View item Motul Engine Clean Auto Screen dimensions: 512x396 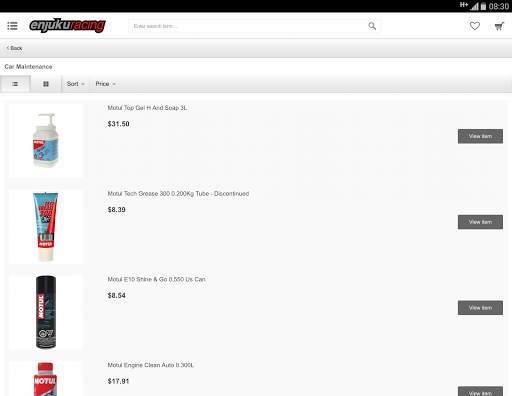coord(480,391)
